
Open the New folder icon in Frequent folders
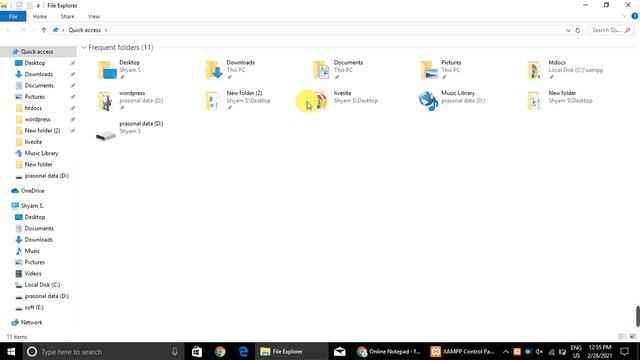pyautogui.click(x=535, y=101)
